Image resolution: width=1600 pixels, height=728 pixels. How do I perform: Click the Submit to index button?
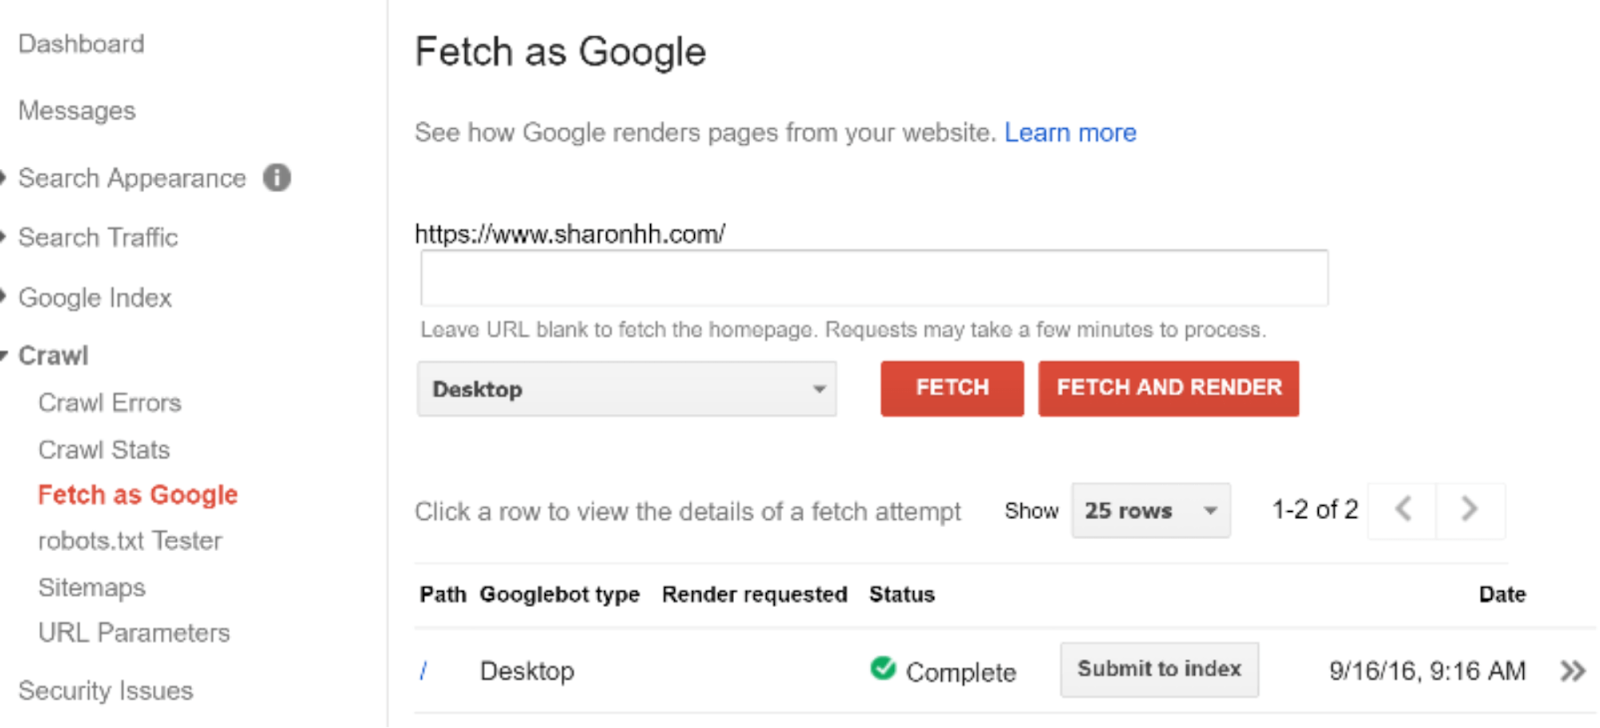pos(1159,669)
